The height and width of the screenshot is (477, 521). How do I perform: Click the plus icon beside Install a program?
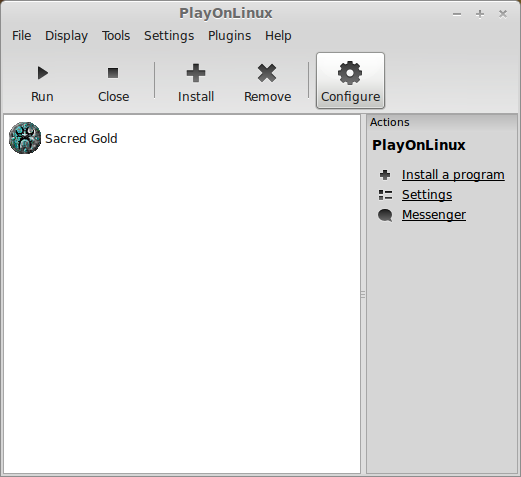pyautogui.click(x=385, y=175)
